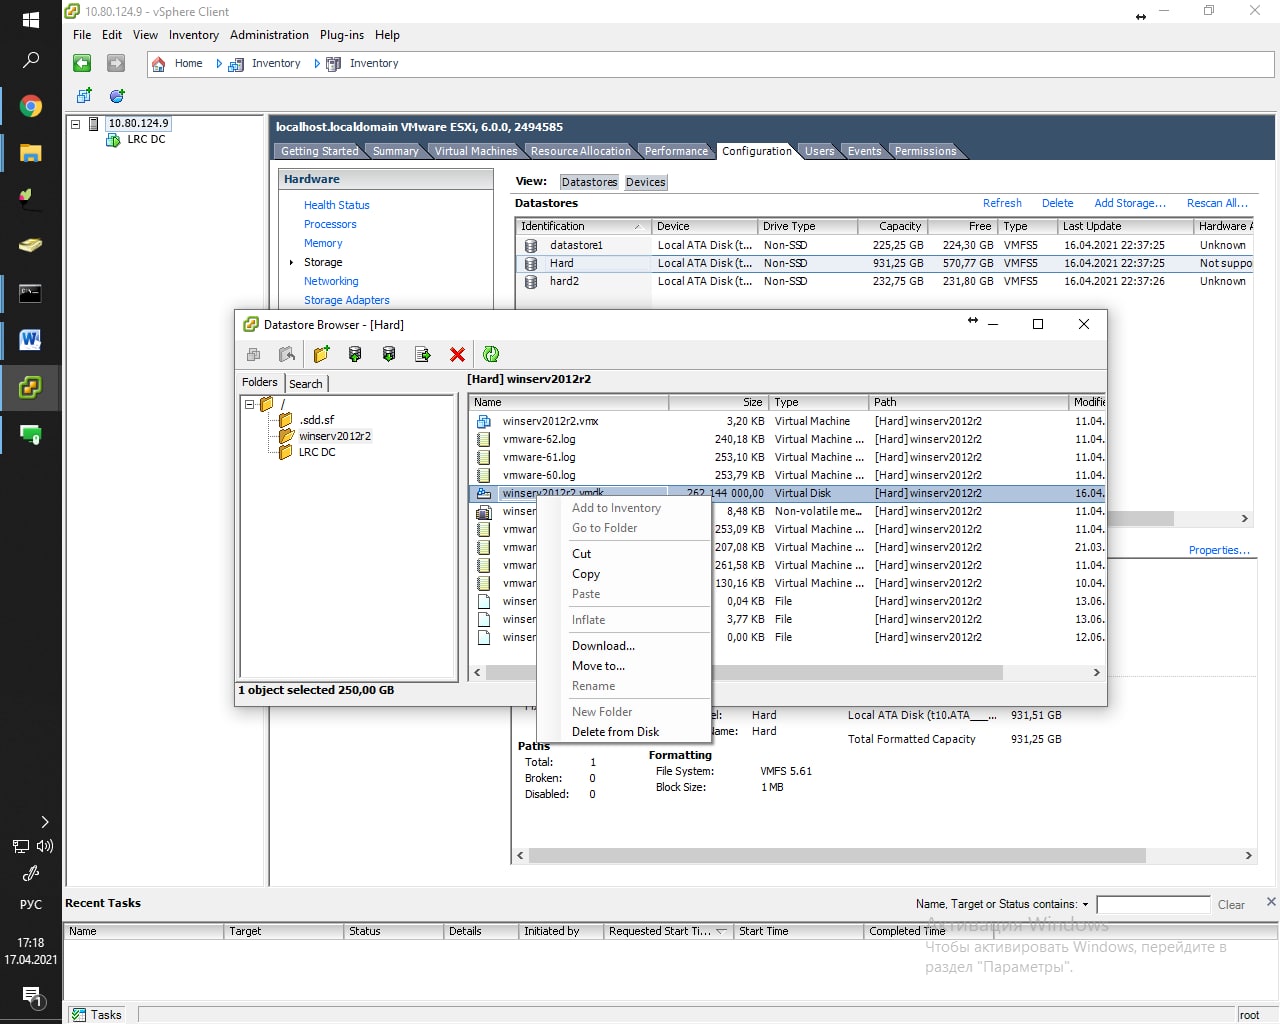Image resolution: width=1280 pixels, height=1024 pixels.
Task: Choose Copy from the context menu
Action: pos(586,574)
